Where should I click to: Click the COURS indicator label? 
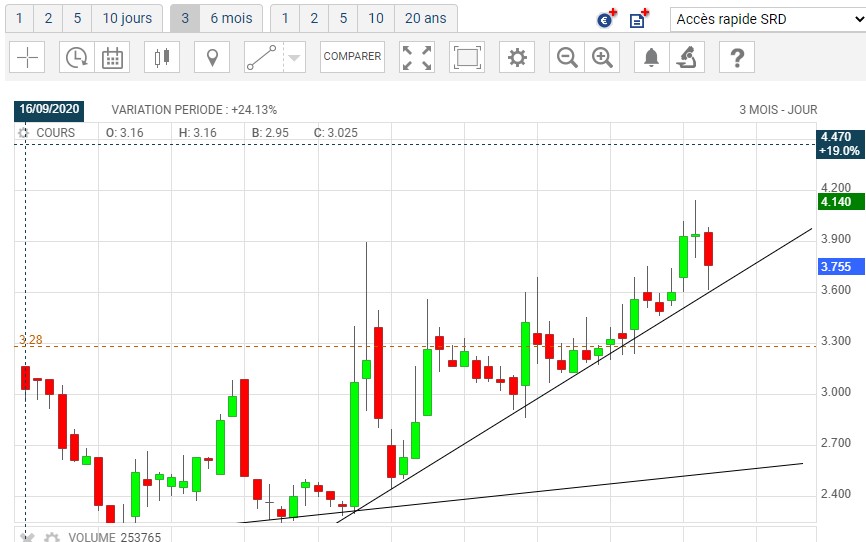pos(55,133)
